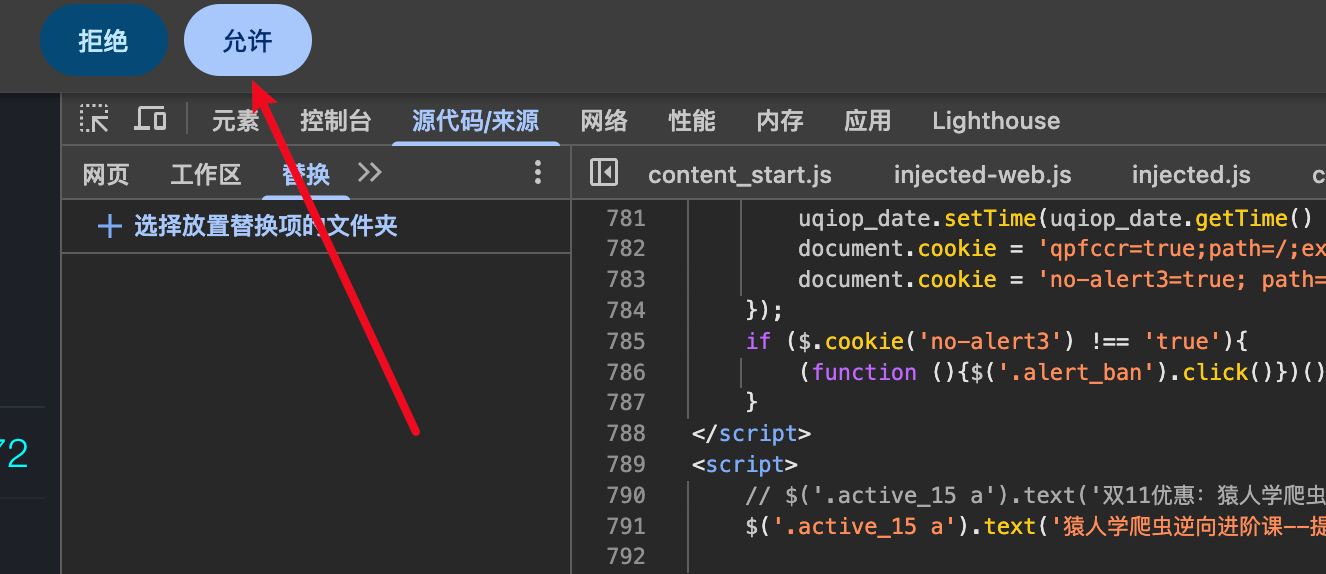Switch to 工作区 navigator tab

pyautogui.click(x=205, y=175)
